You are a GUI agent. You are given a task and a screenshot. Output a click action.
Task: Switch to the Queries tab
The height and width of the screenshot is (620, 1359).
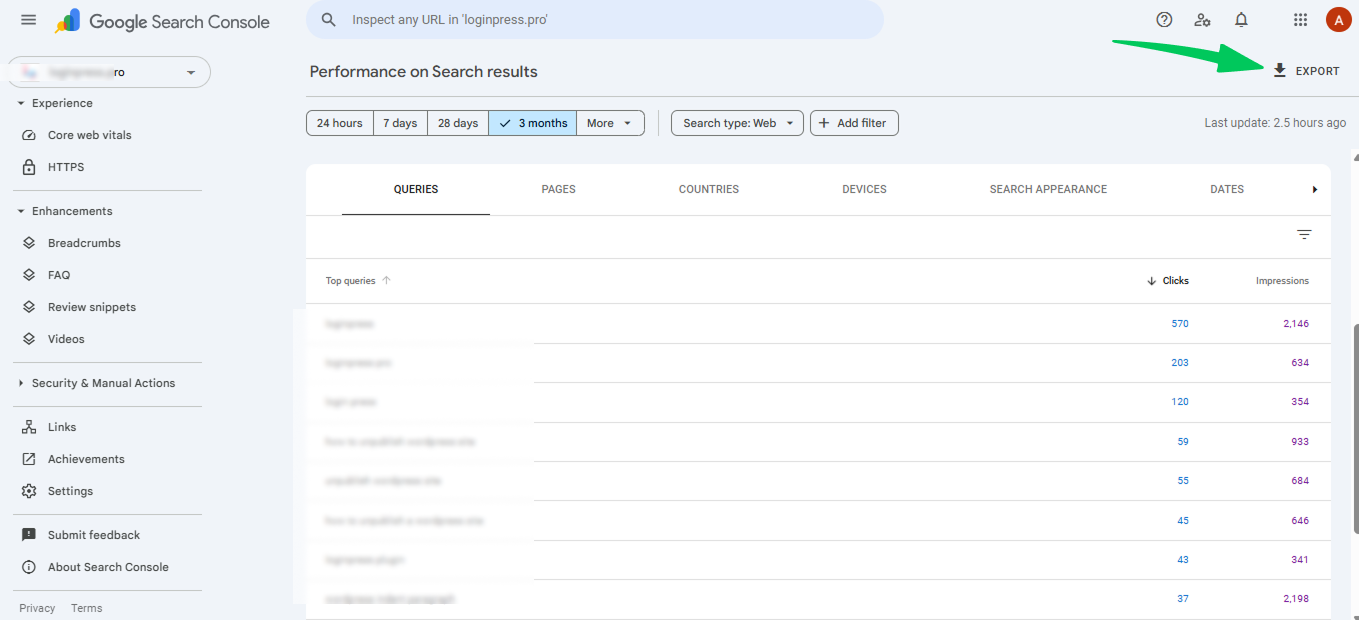click(x=416, y=189)
